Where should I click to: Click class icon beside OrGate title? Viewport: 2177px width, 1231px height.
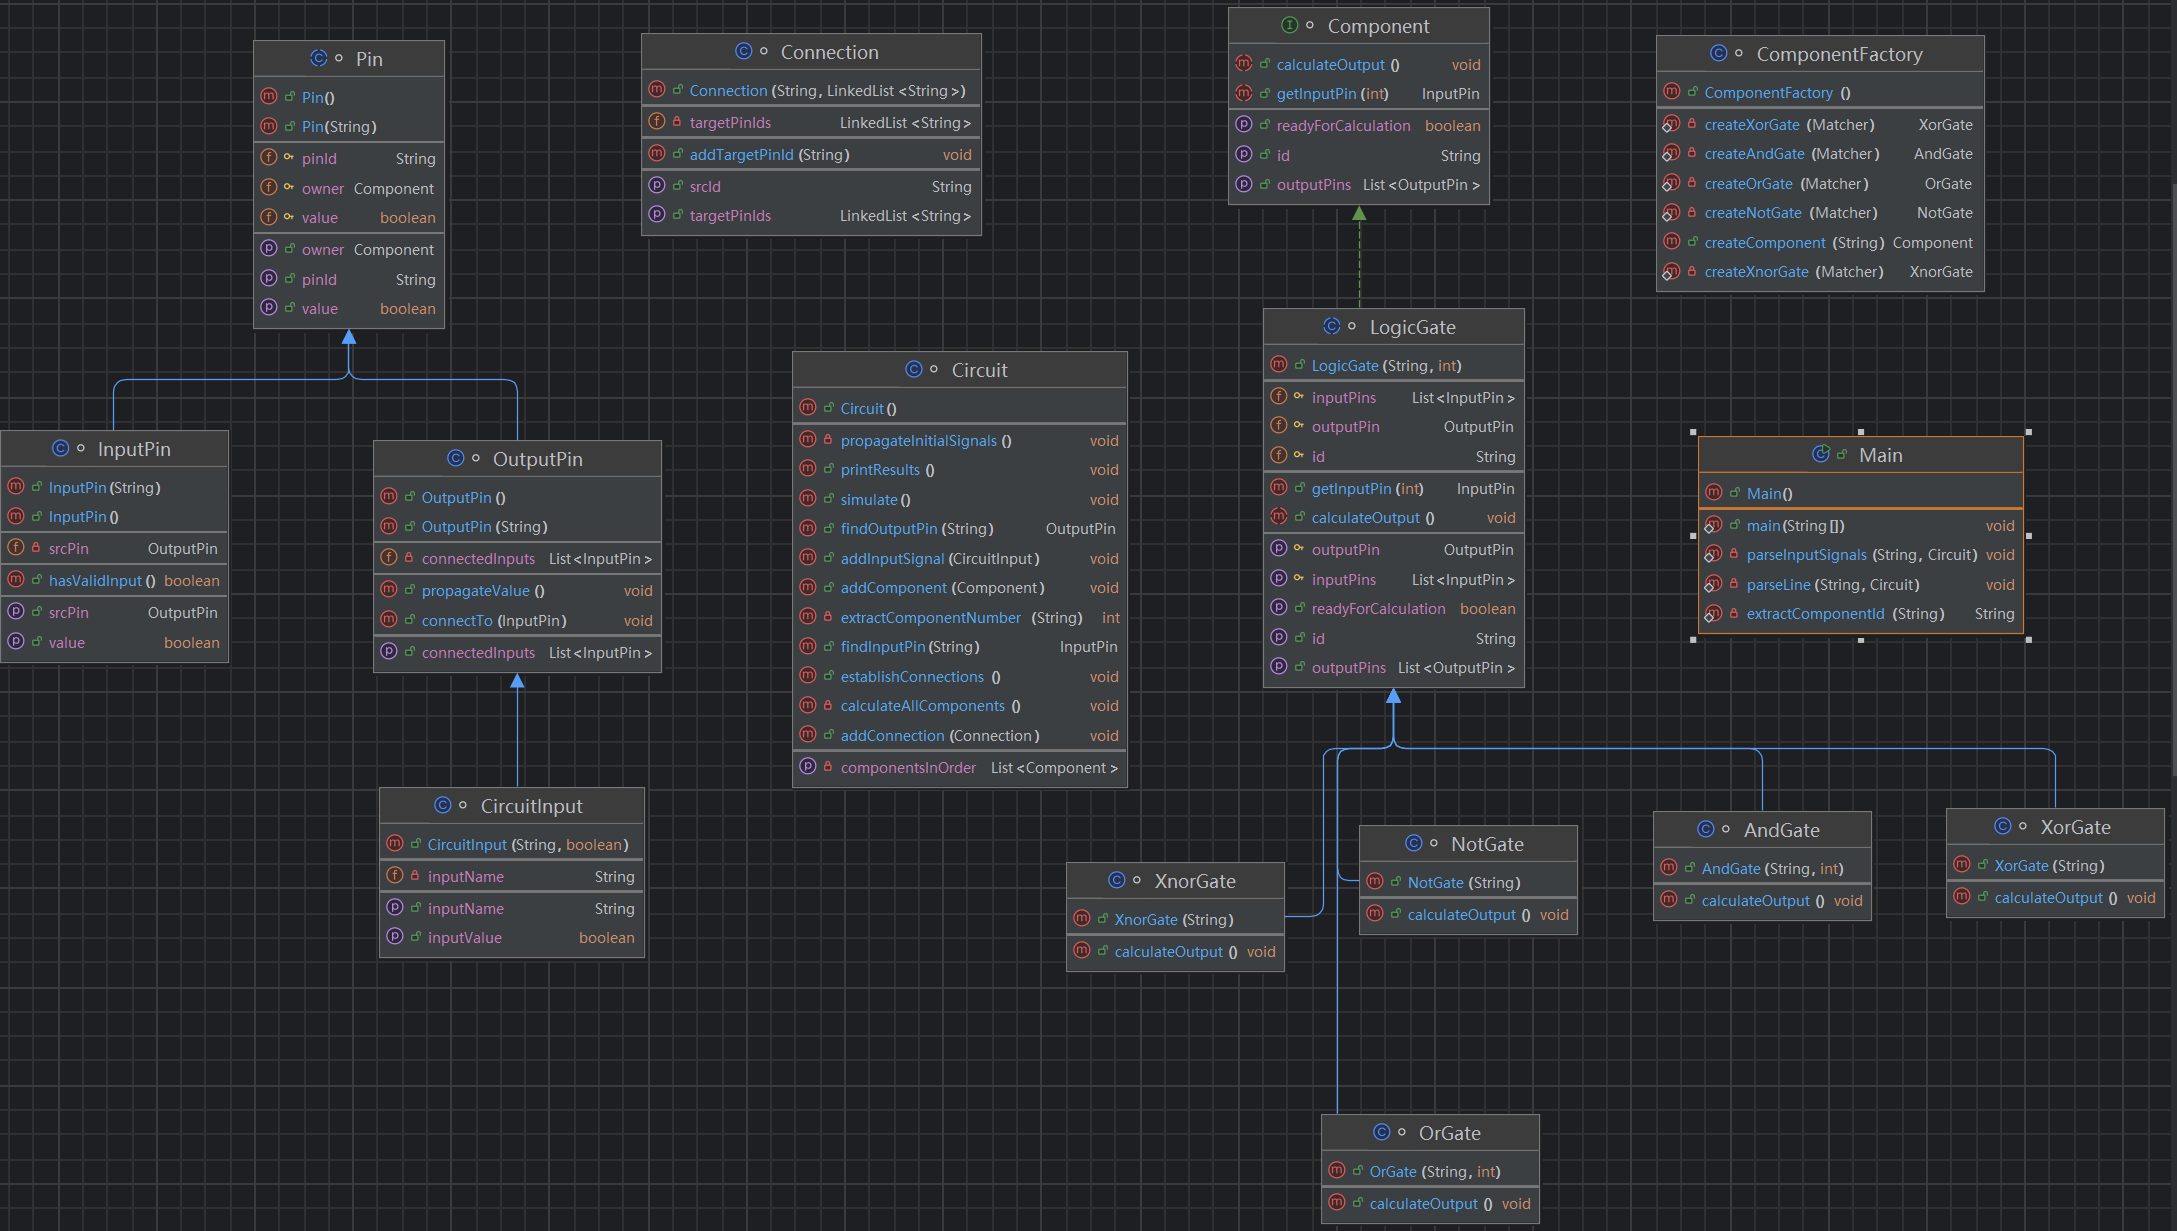tap(1382, 1132)
